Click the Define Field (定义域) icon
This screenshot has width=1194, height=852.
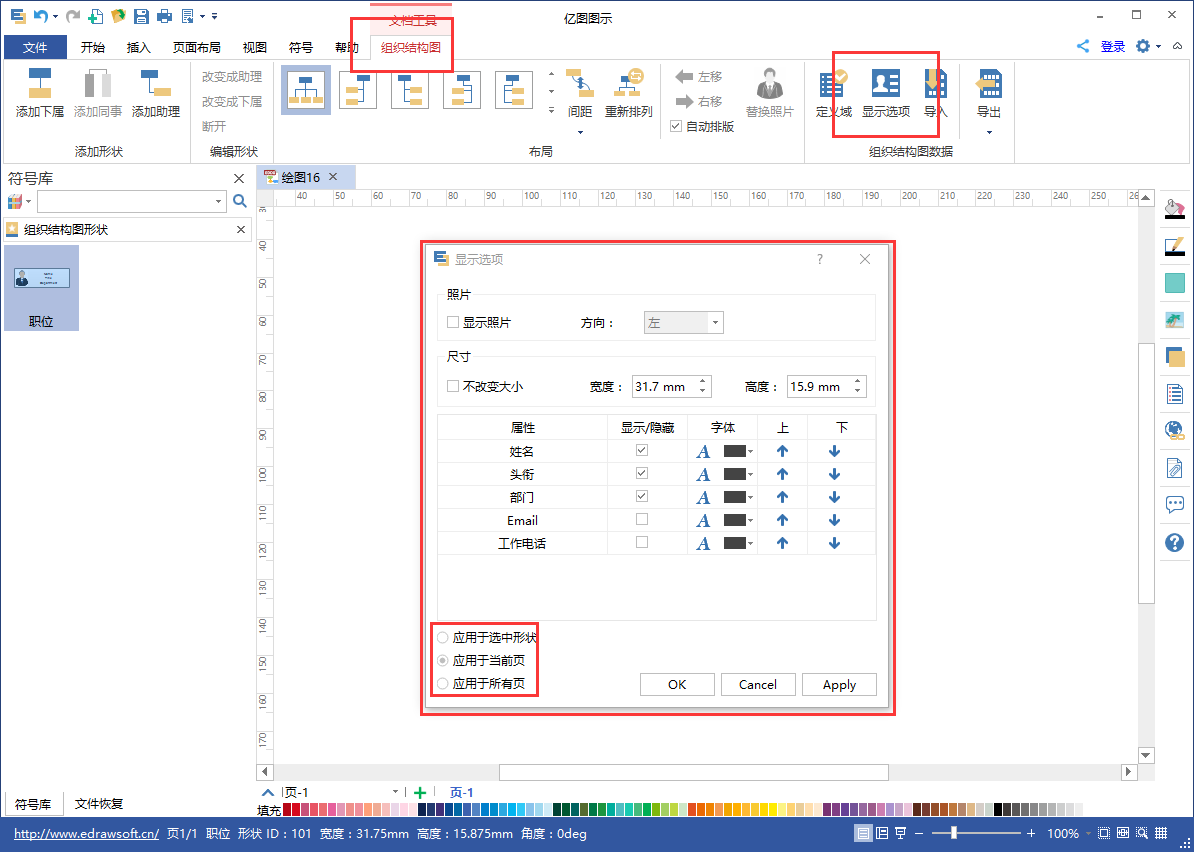point(834,84)
